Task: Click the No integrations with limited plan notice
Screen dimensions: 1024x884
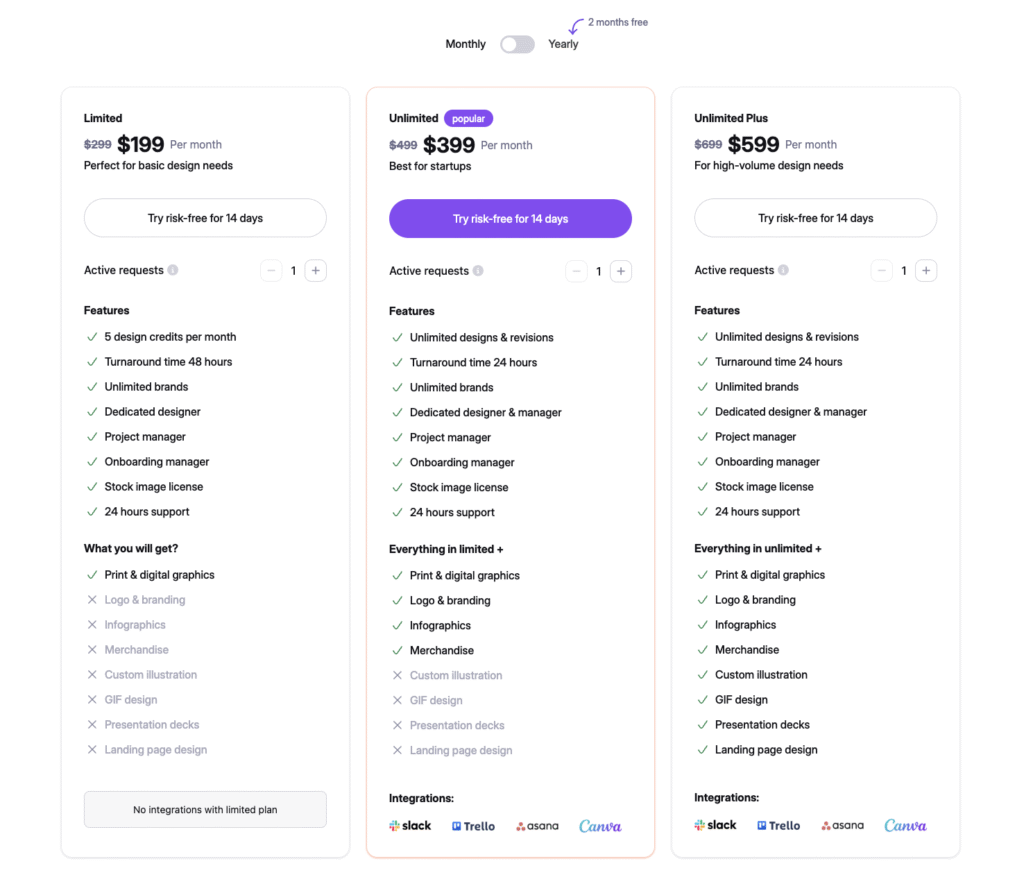Action: 204,809
